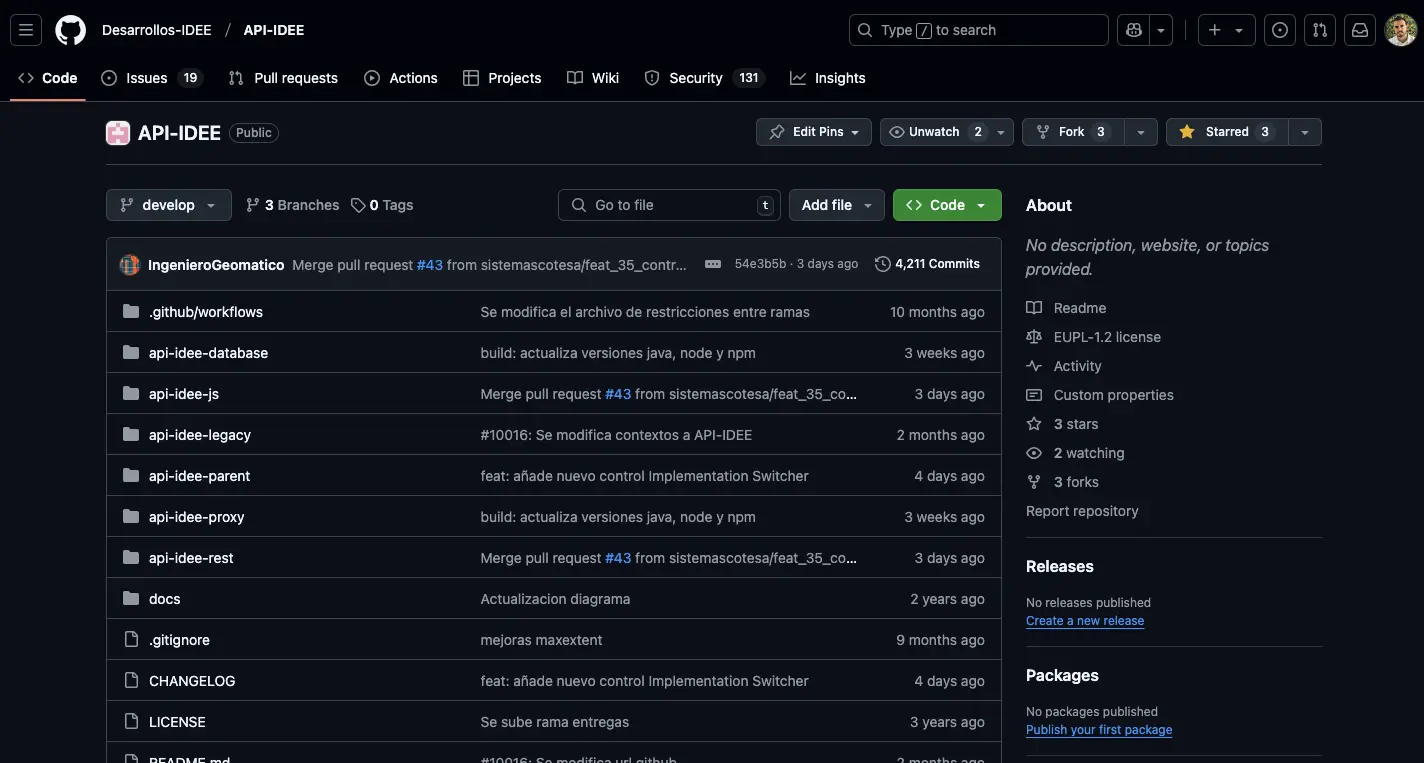Click Report repository

[x=1082, y=511]
